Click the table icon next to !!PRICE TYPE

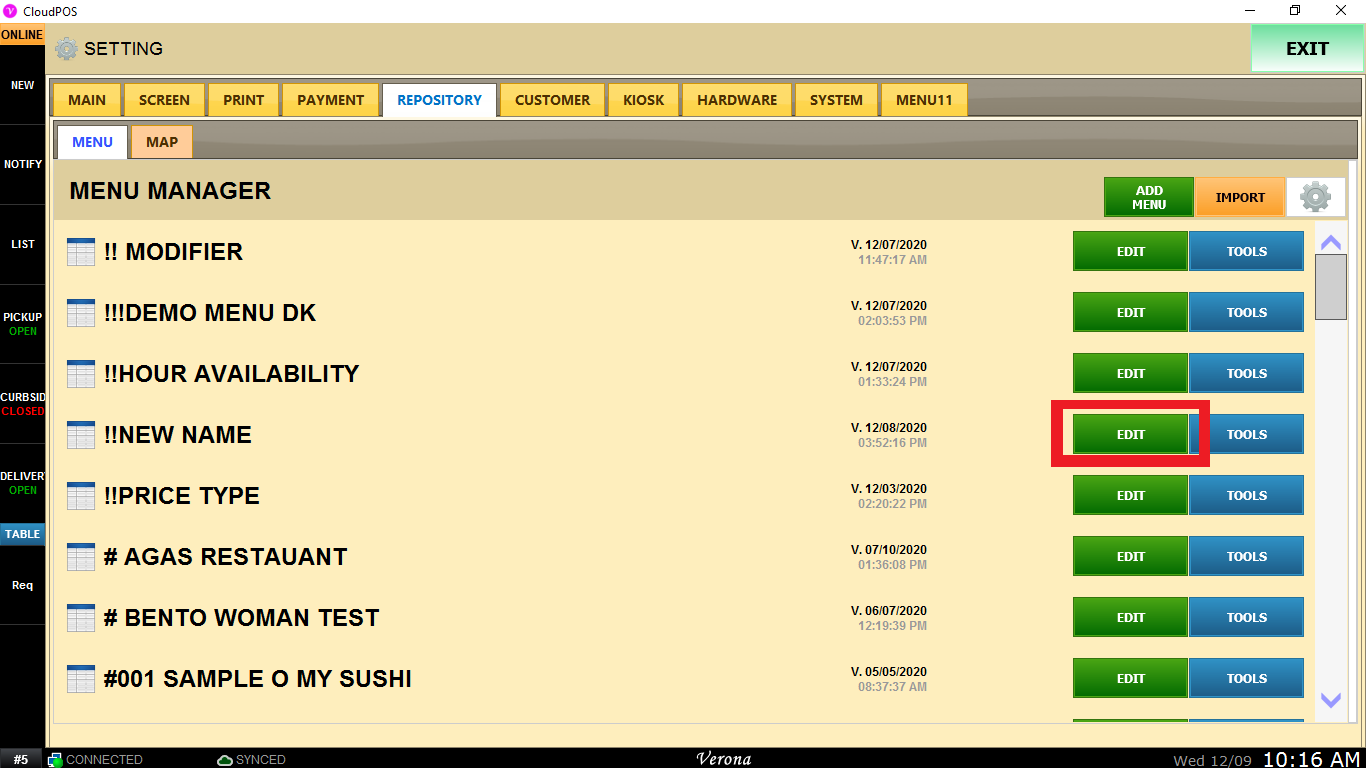tap(81, 496)
